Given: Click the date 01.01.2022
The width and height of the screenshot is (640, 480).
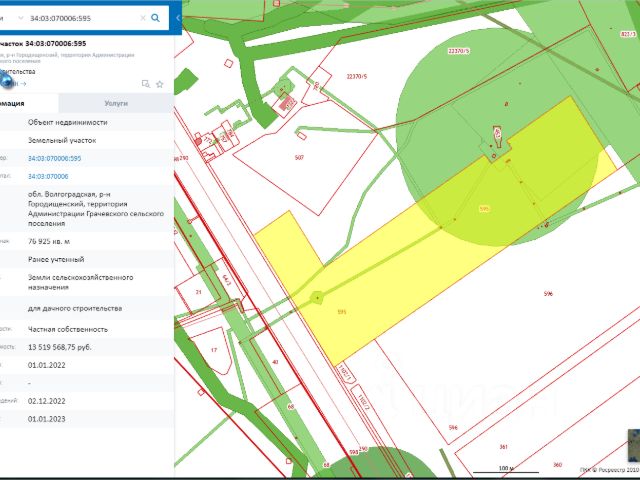Looking at the screenshot, I should (x=47, y=365).
